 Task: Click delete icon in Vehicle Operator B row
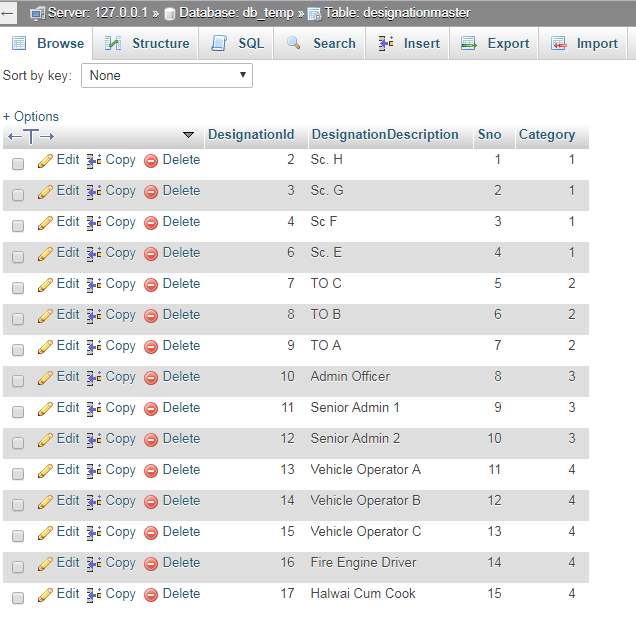click(x=151, y=501)
